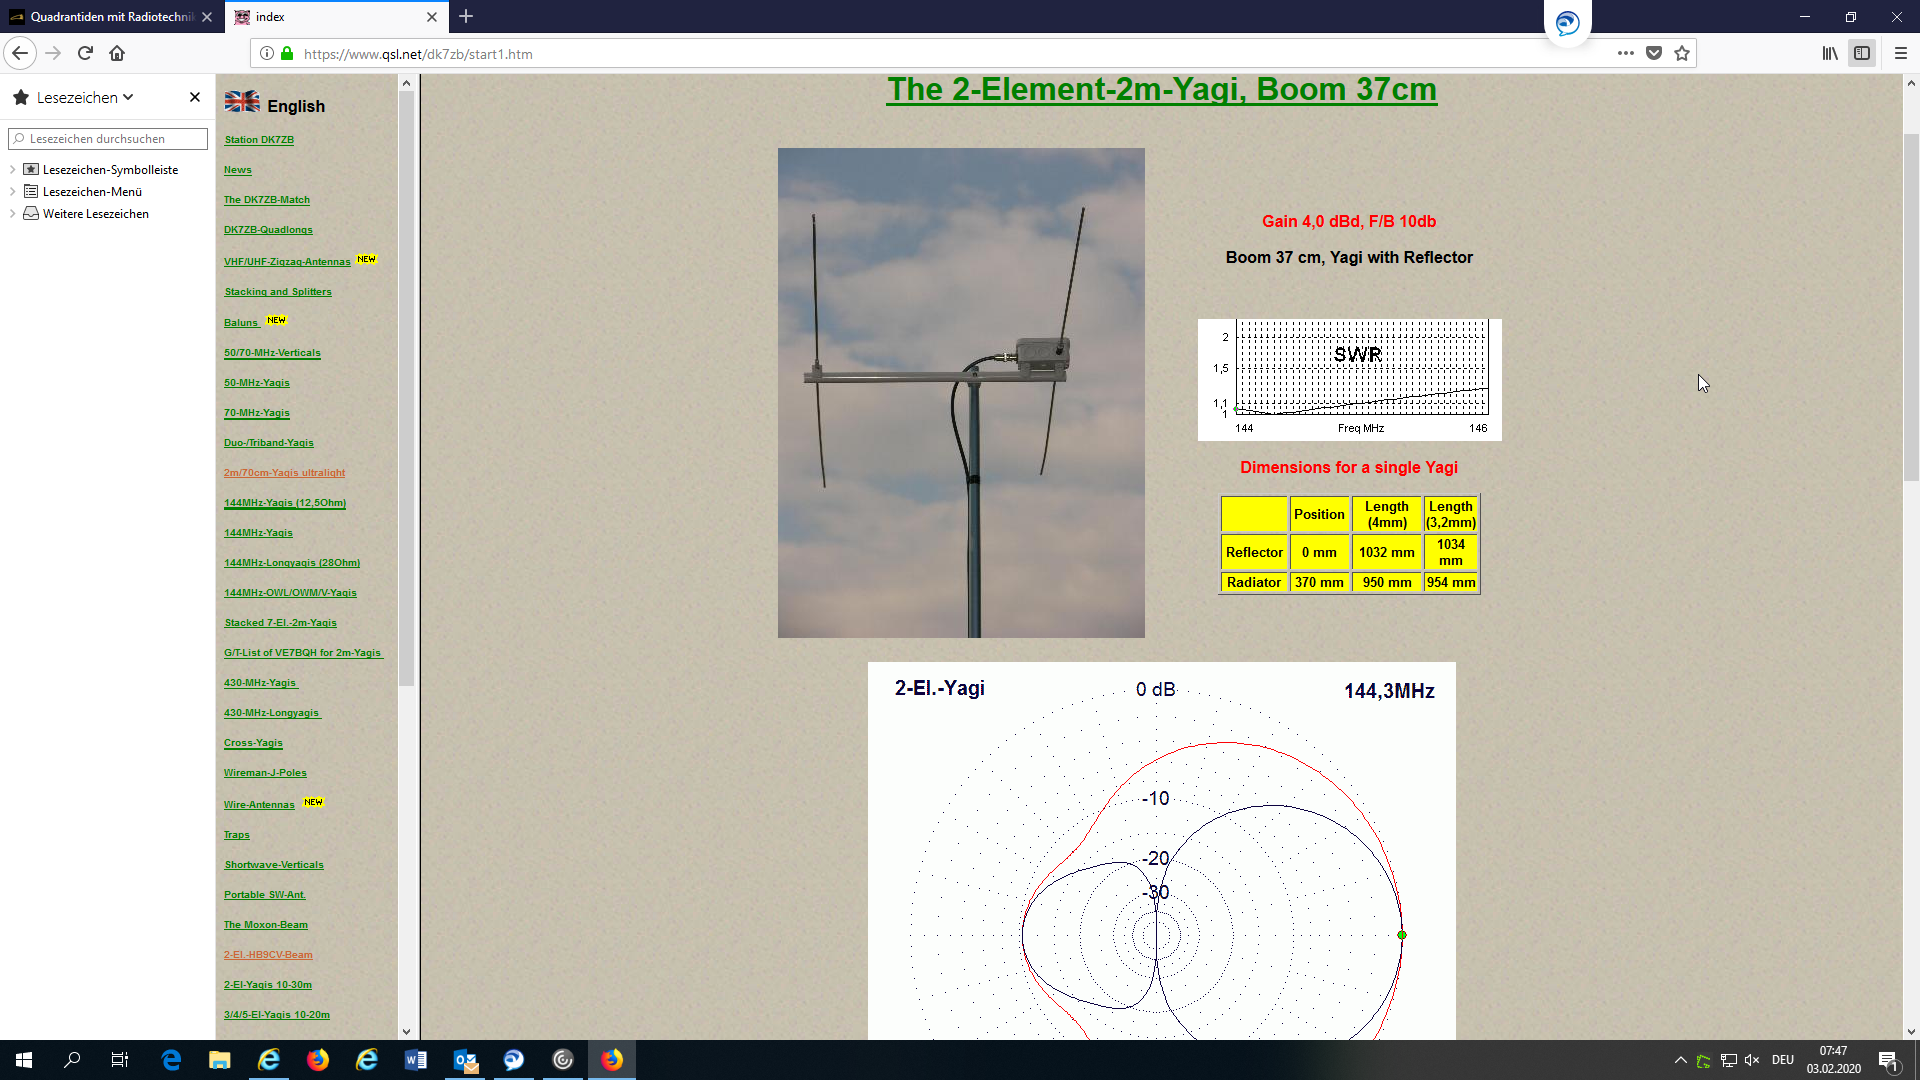The width and height of the screenshot is (1920, 1080).
Task: Open Task View on the taskbar
Action: click(x=120, y=1060)
